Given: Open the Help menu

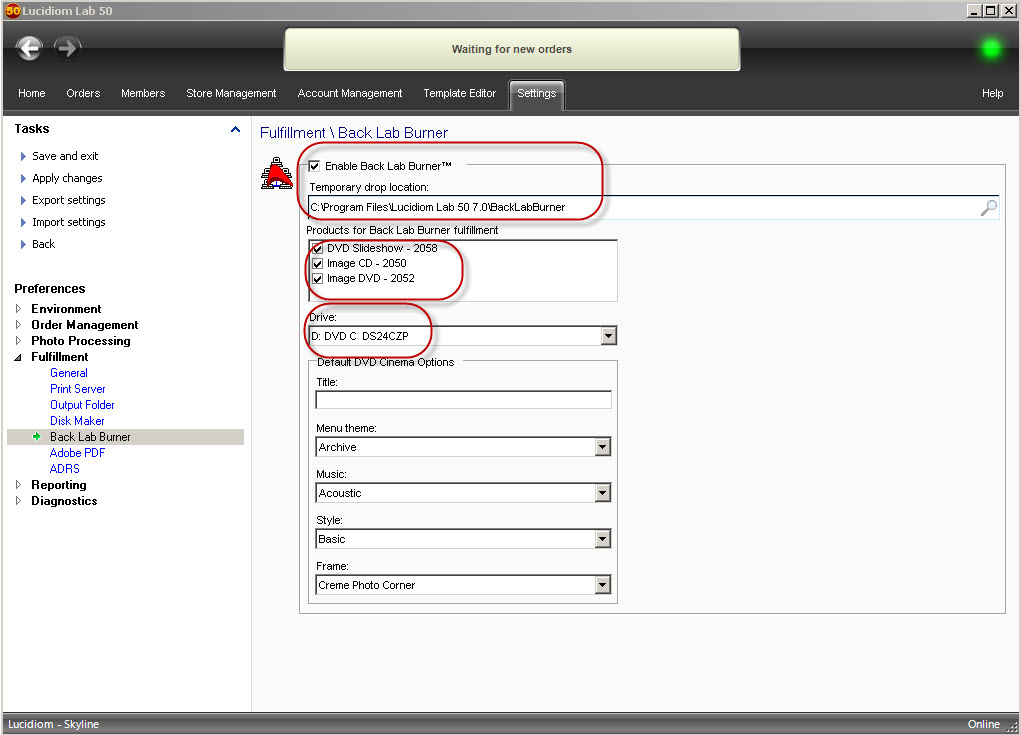Looking at the screenshot, I should tap(992, 93).
